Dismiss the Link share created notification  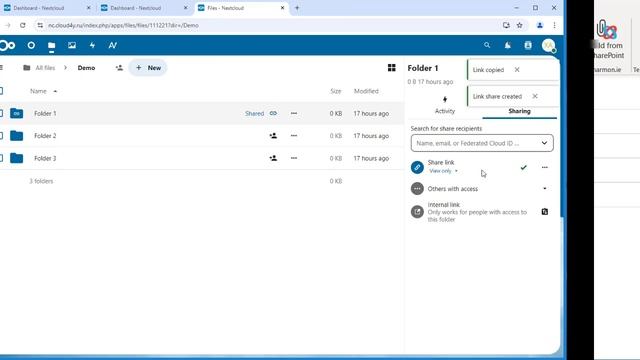[x=535, y=96]
